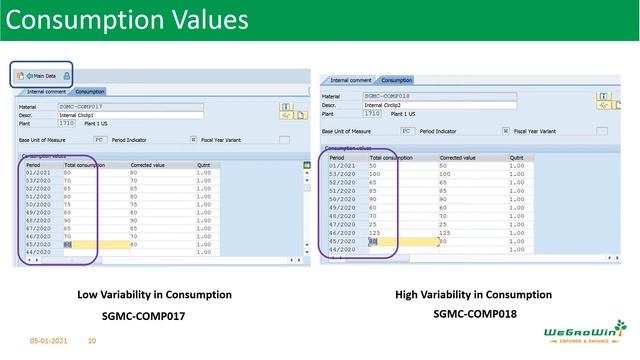Click corrected value 90 for period 50/2020 in COMP018
Viewport: 640px width, 360px height.
(473, 200)
